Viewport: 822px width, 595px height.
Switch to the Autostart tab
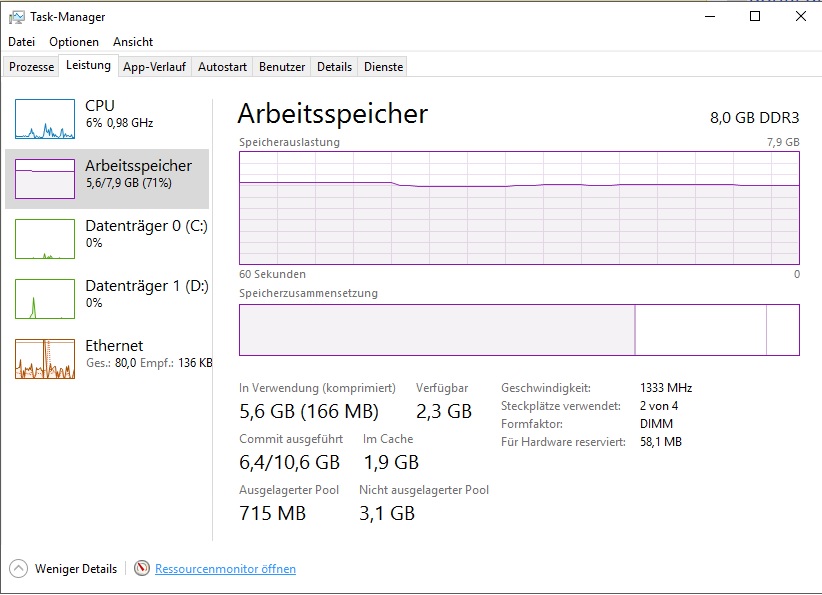[222, 67]
